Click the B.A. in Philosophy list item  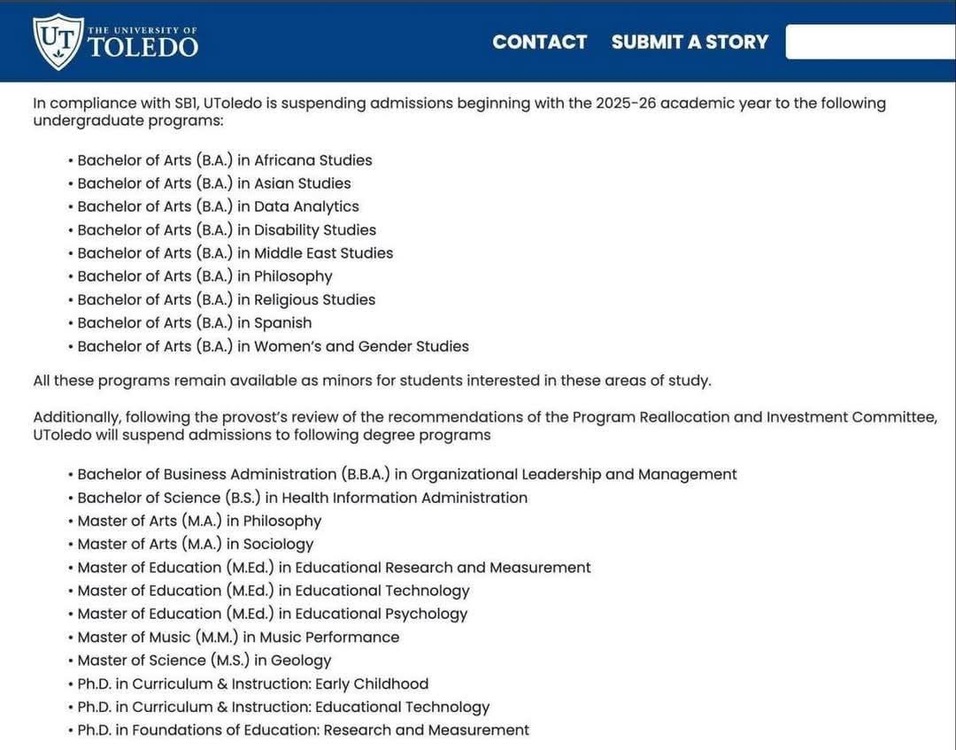tap(204, 276)
